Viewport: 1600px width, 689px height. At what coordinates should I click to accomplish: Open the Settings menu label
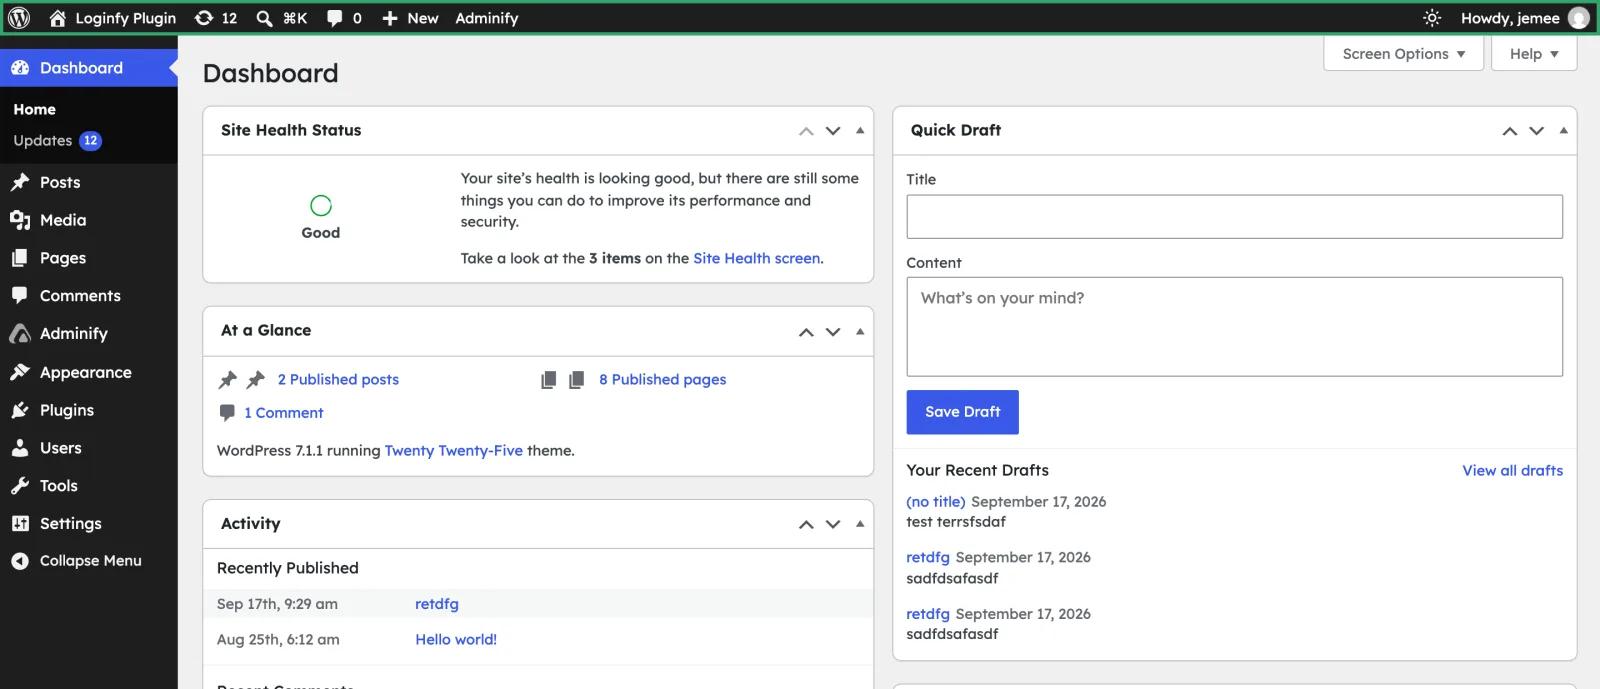tap(71, 524)
